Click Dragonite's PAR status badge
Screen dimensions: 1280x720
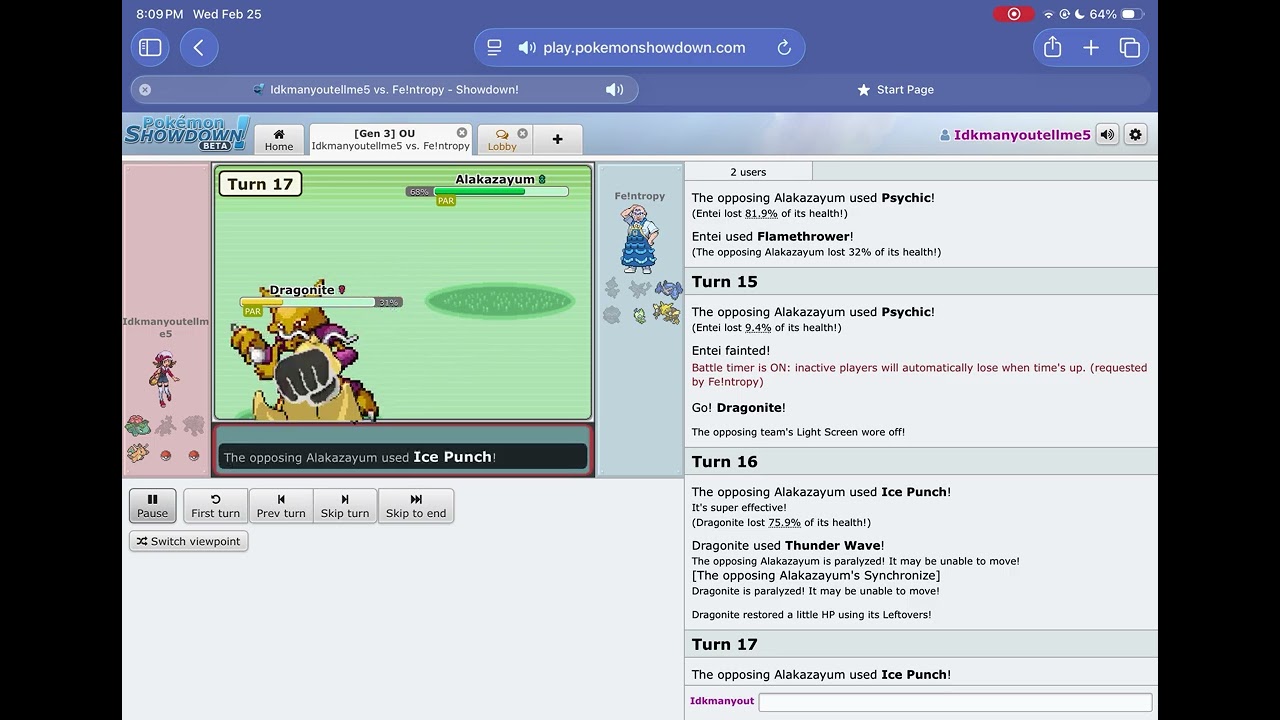click(x=253, y=312)
